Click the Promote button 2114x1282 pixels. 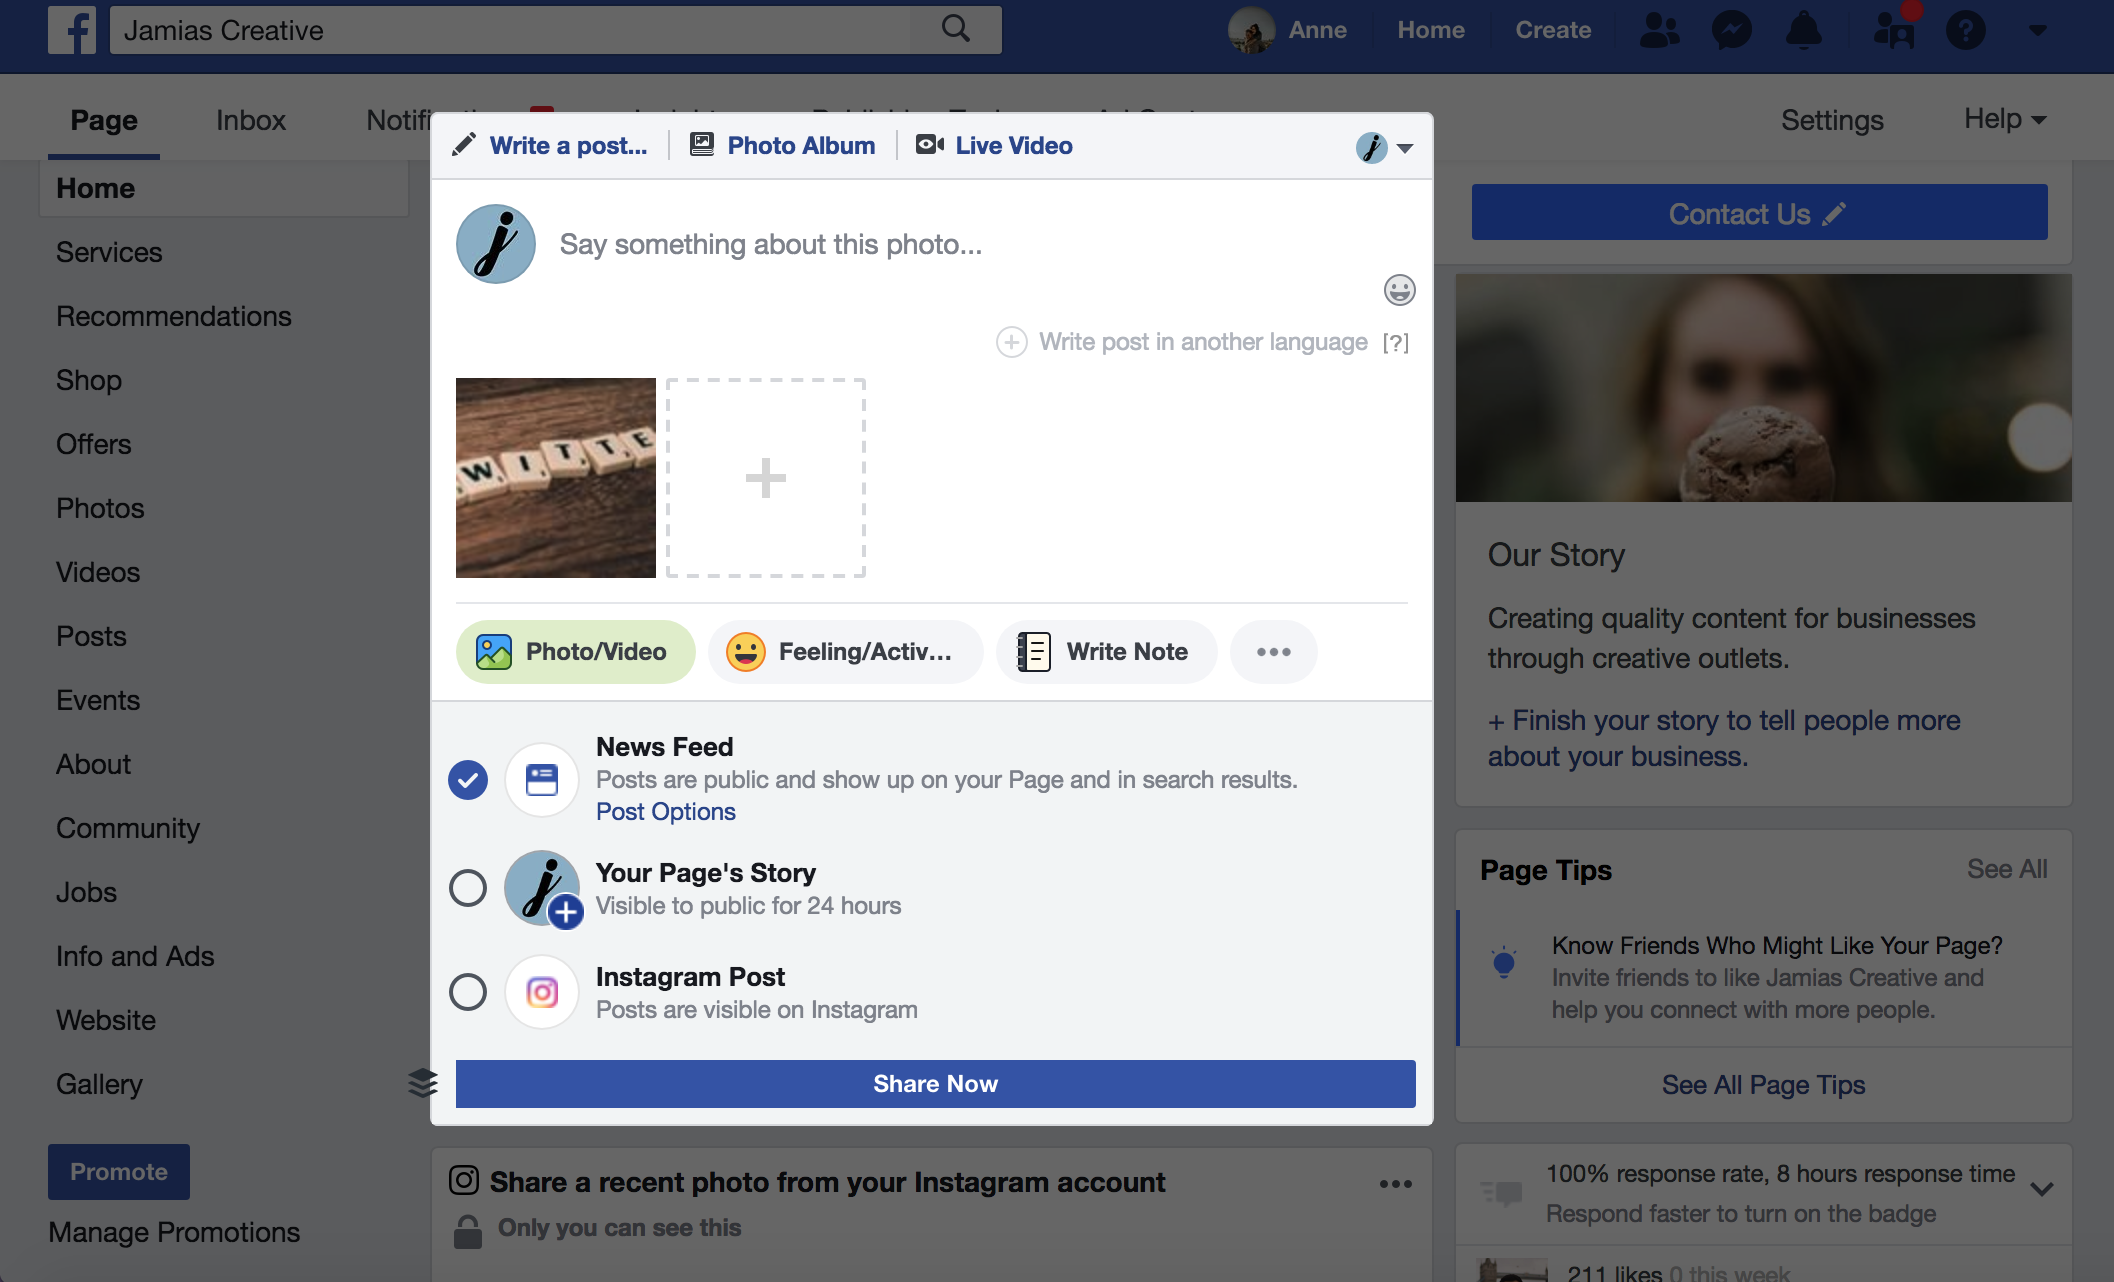point(119,1172)
